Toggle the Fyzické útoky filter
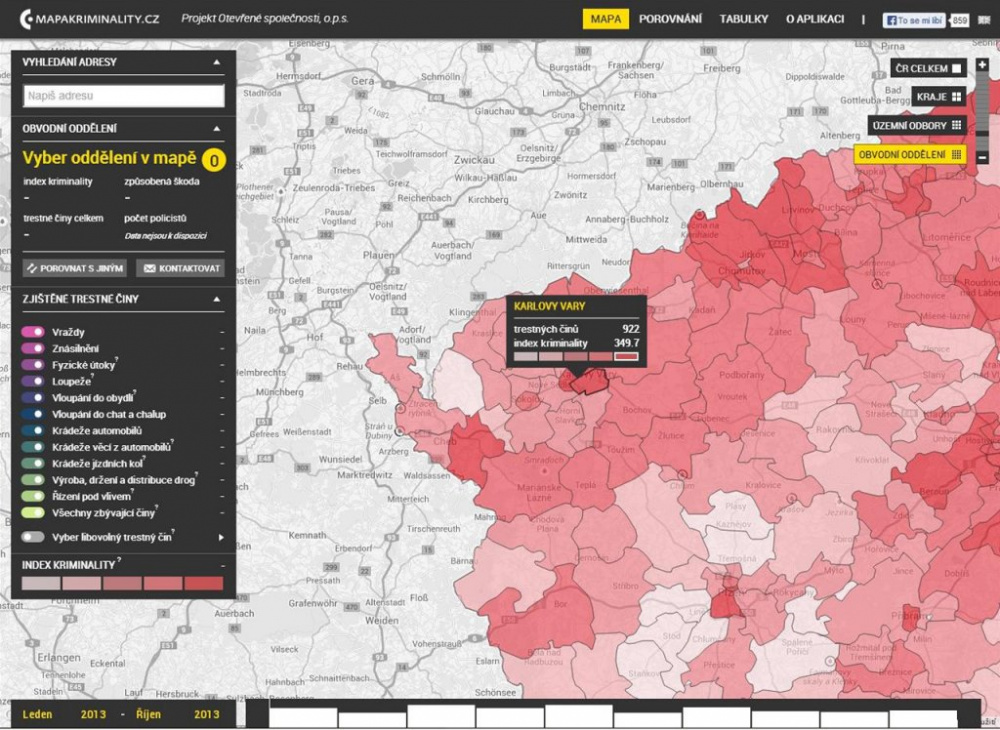 tap(33, 365)
